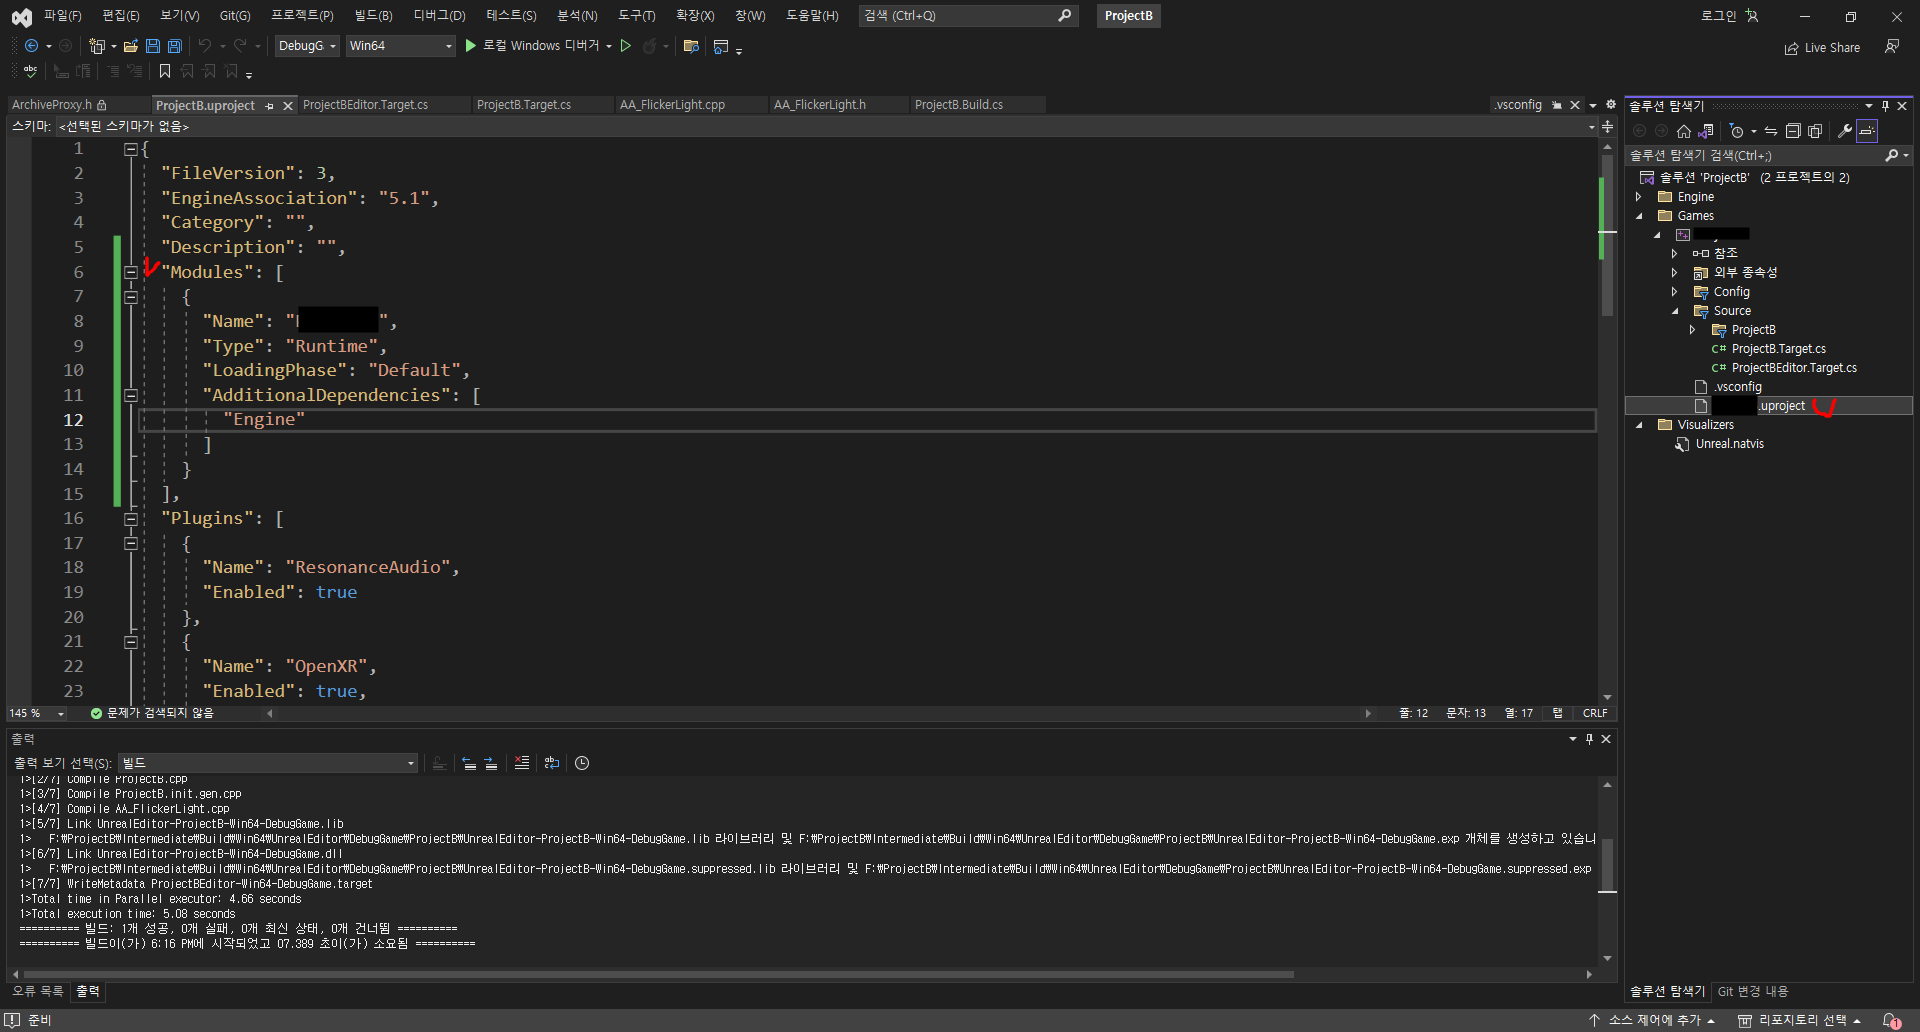Screen dimensions: 1920x1032
Task: Open the output source dropdown showing 빌드
Action: pos(268,763)
